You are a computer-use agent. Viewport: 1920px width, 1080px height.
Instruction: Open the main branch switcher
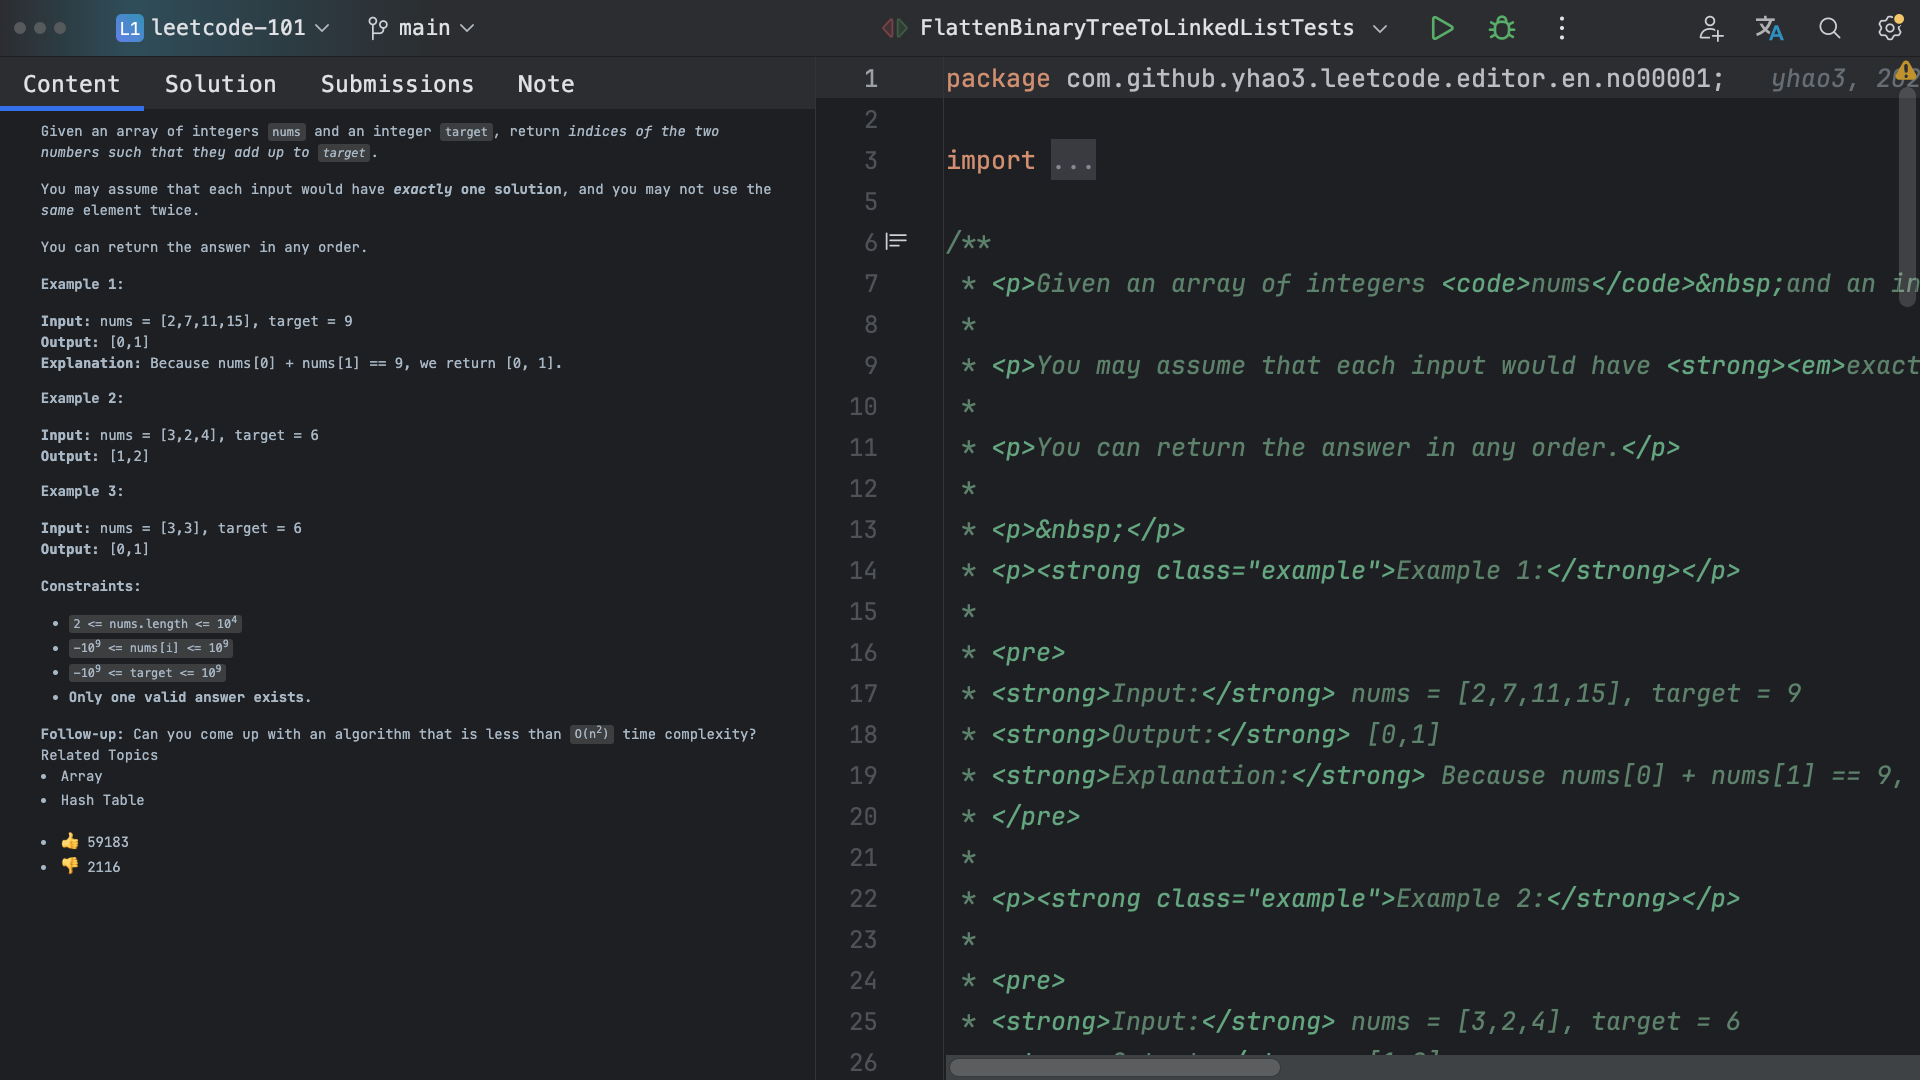420,28
